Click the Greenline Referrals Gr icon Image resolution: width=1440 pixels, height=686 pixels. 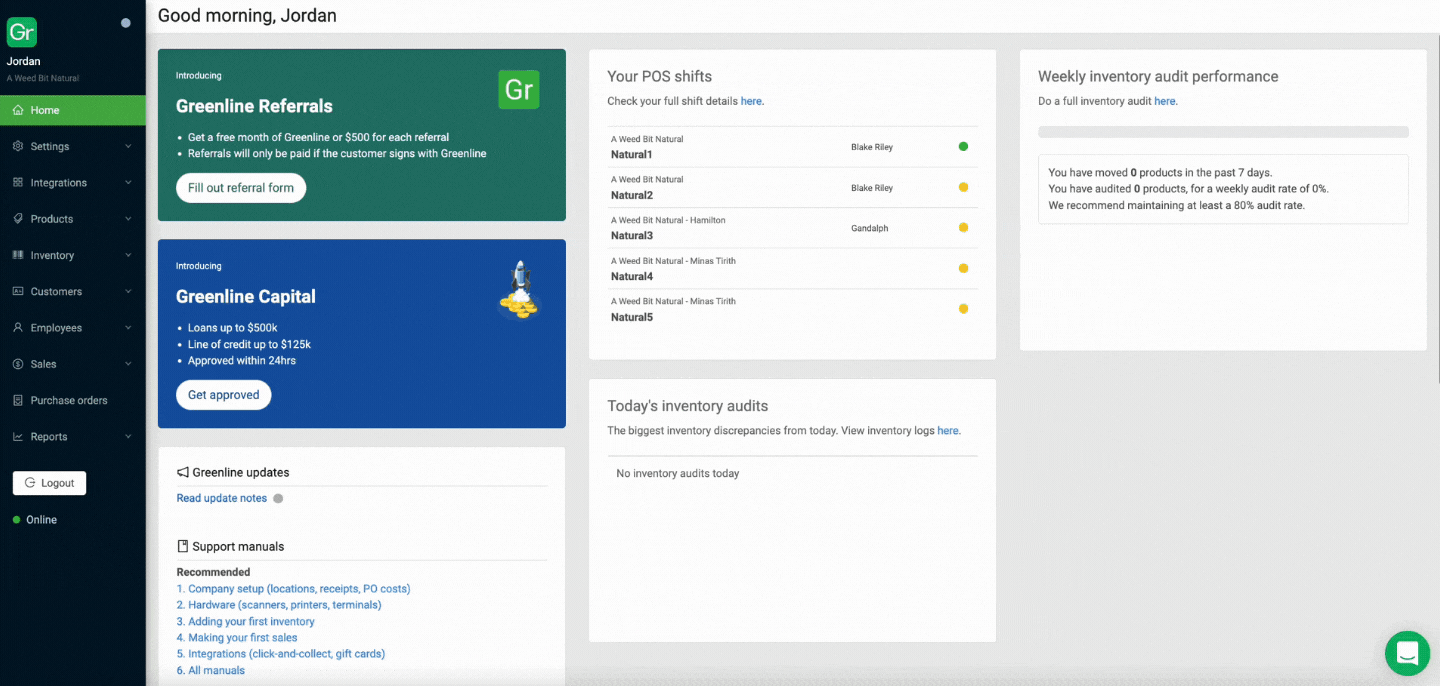(519, 90)
